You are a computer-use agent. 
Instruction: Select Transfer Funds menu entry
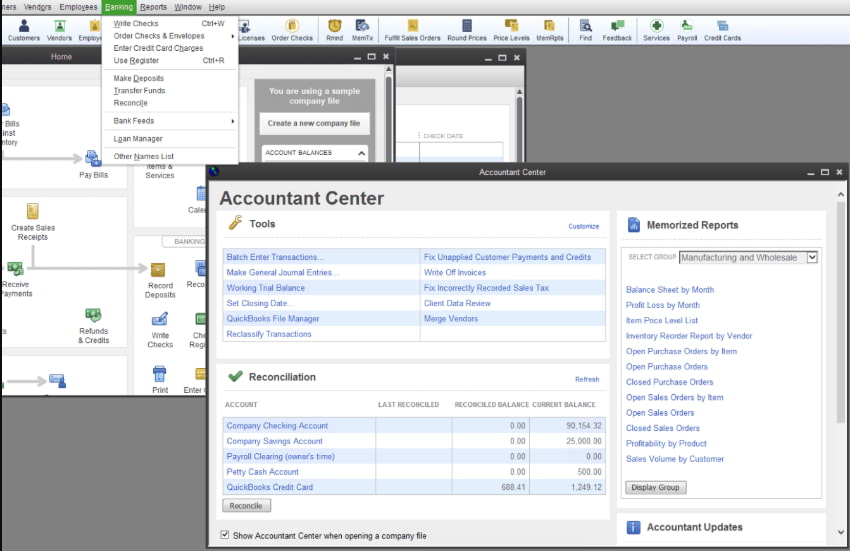170,91
